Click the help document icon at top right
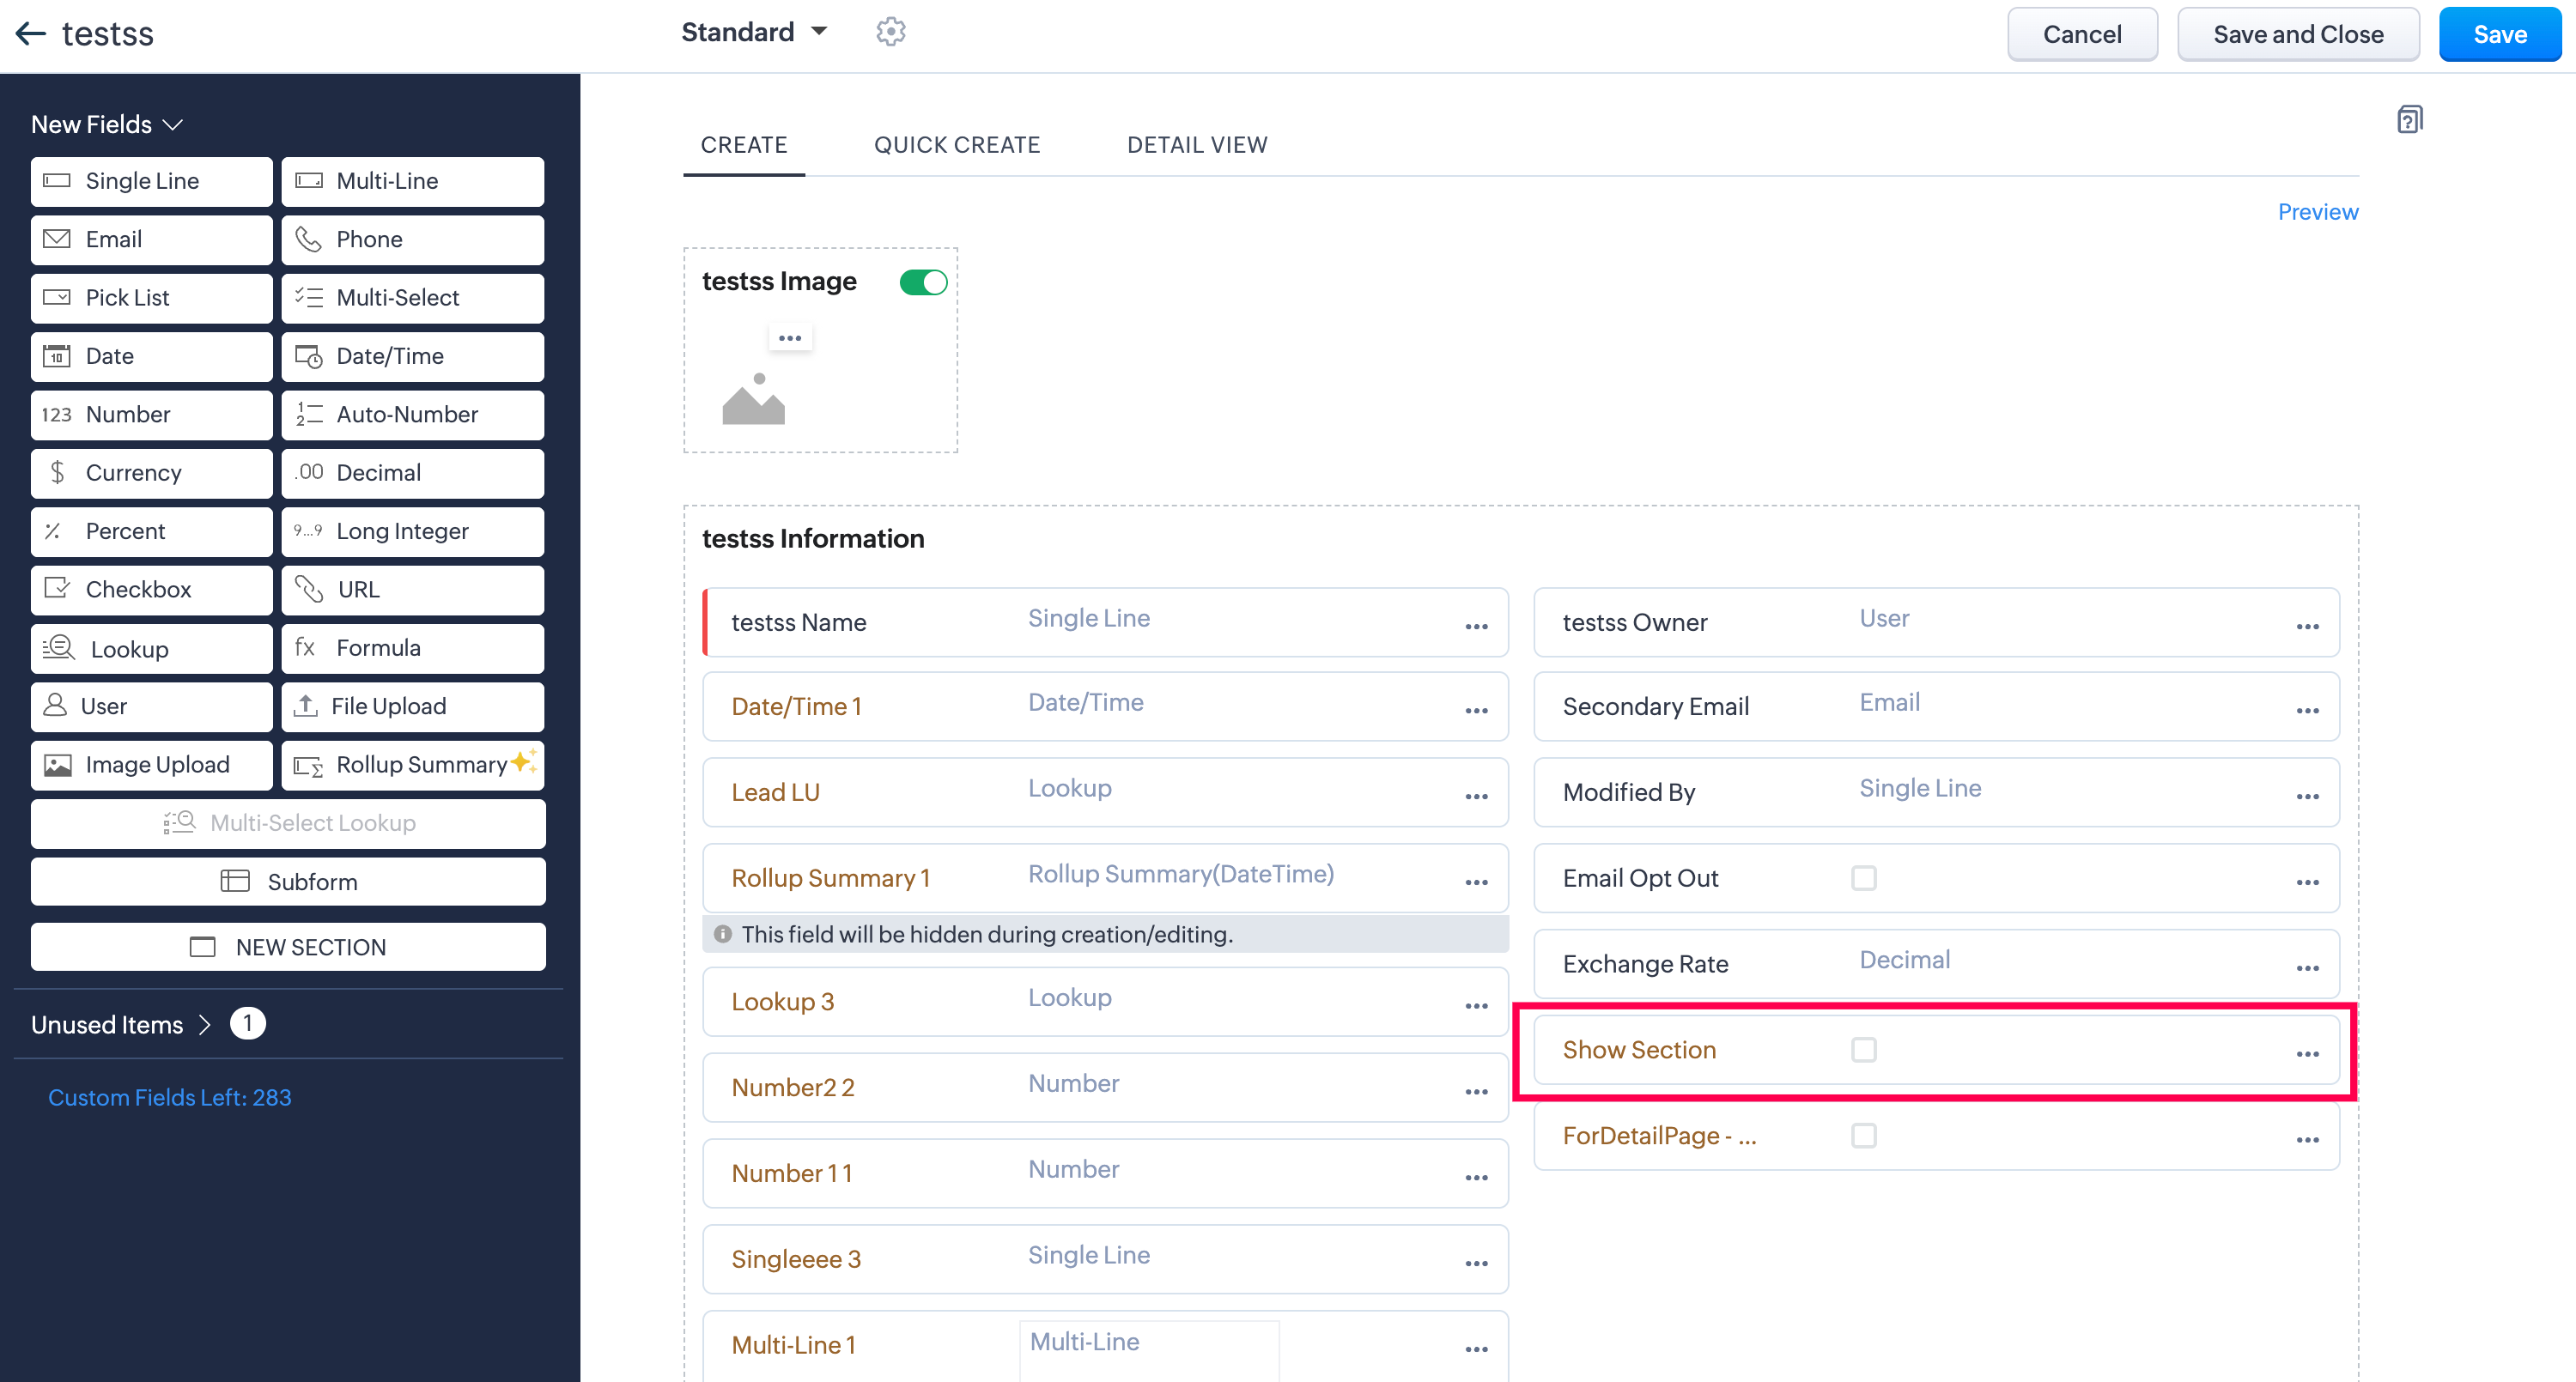Viewport: 2576px width, 1382px height. [x=2409, y=120]
